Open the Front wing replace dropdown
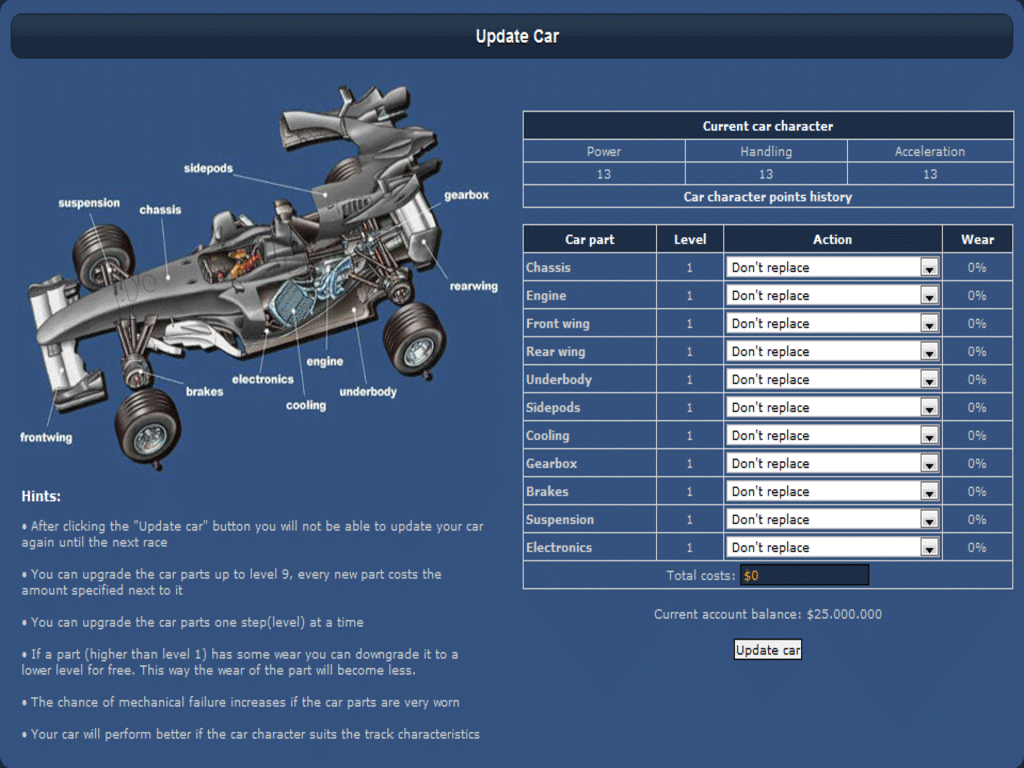The width and height of the screenshot is (1024, 768). pyautogui.click(x=832, y=323)
